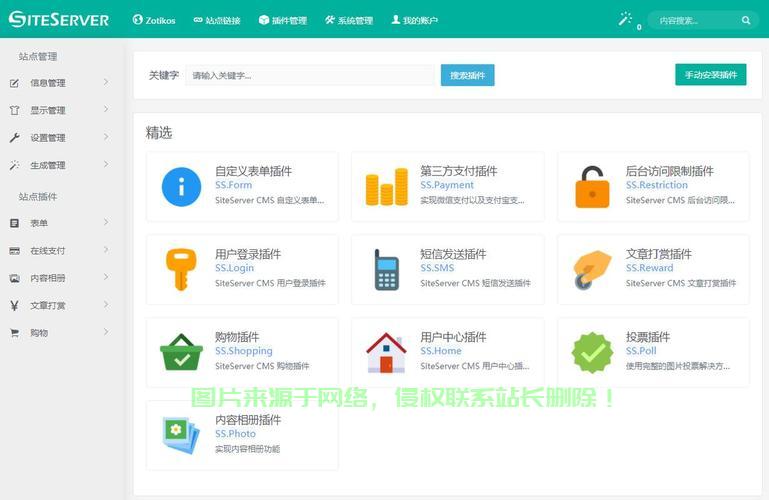Open the SS.Photo link
Screen dimensions: 769x500
tap(235, 433)
